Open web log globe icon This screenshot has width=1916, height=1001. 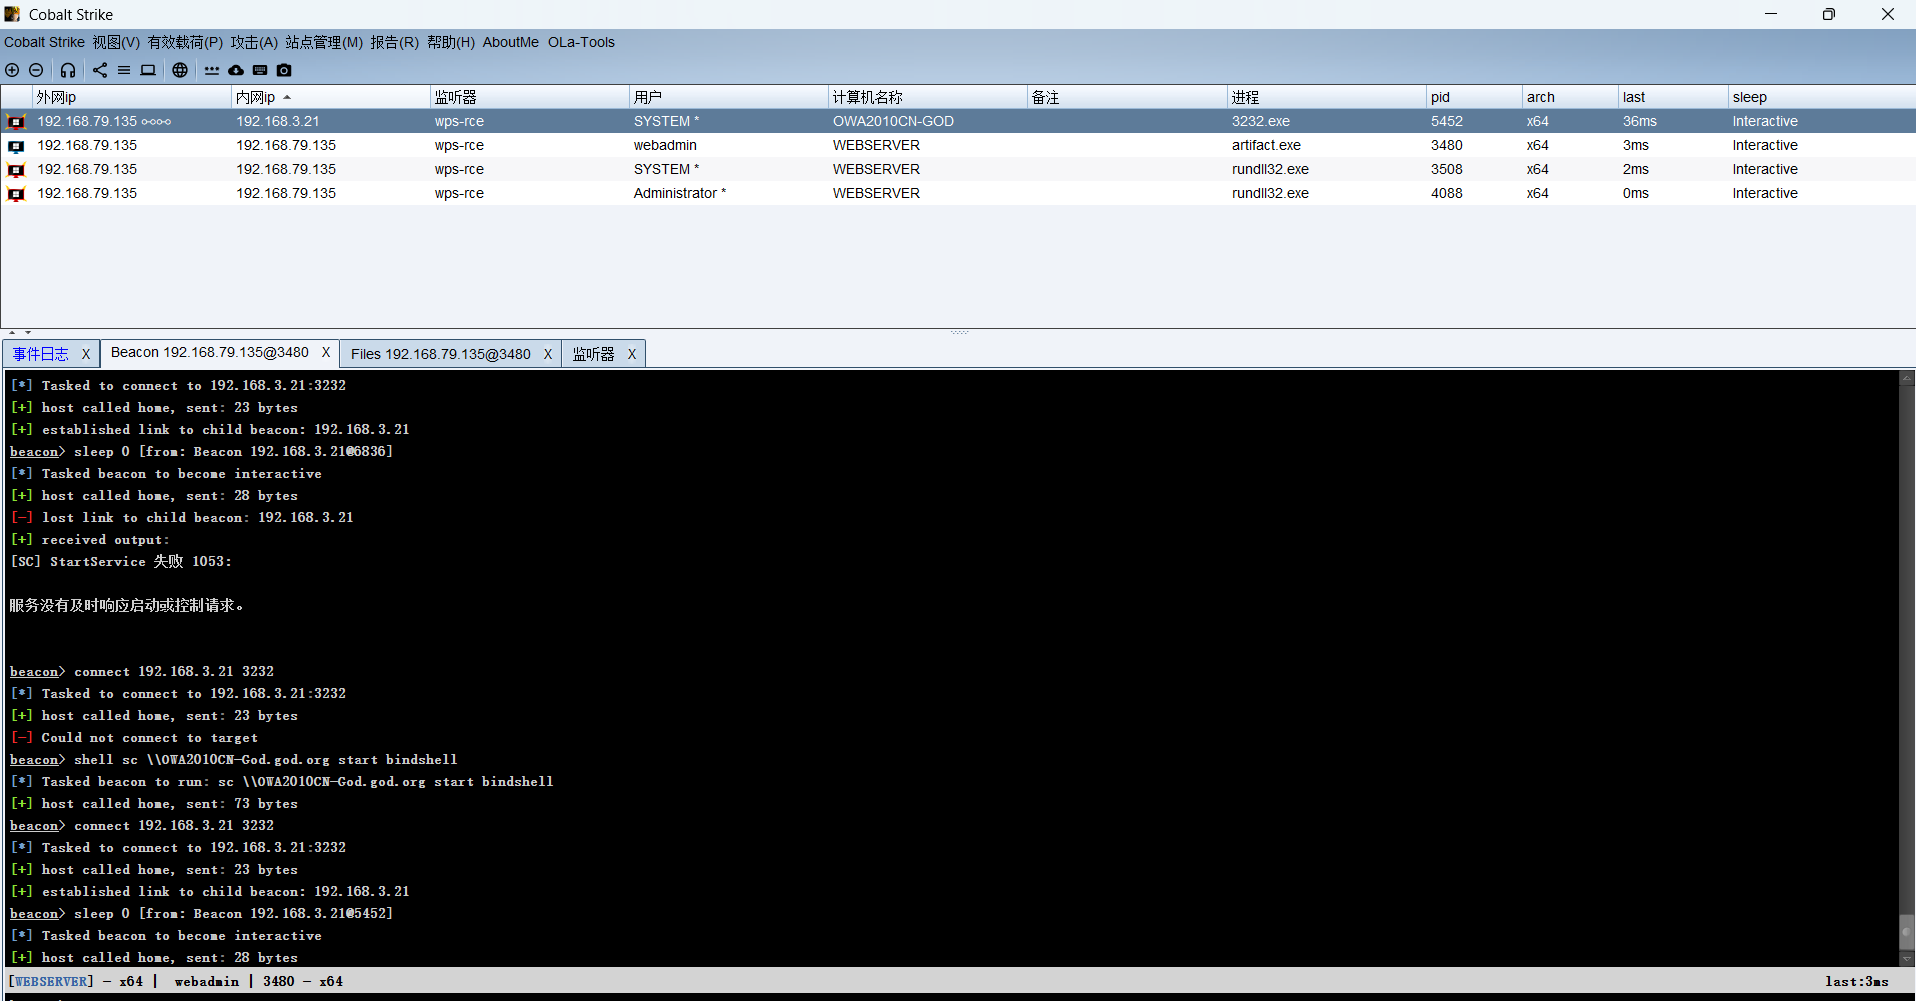click(180, 70)
